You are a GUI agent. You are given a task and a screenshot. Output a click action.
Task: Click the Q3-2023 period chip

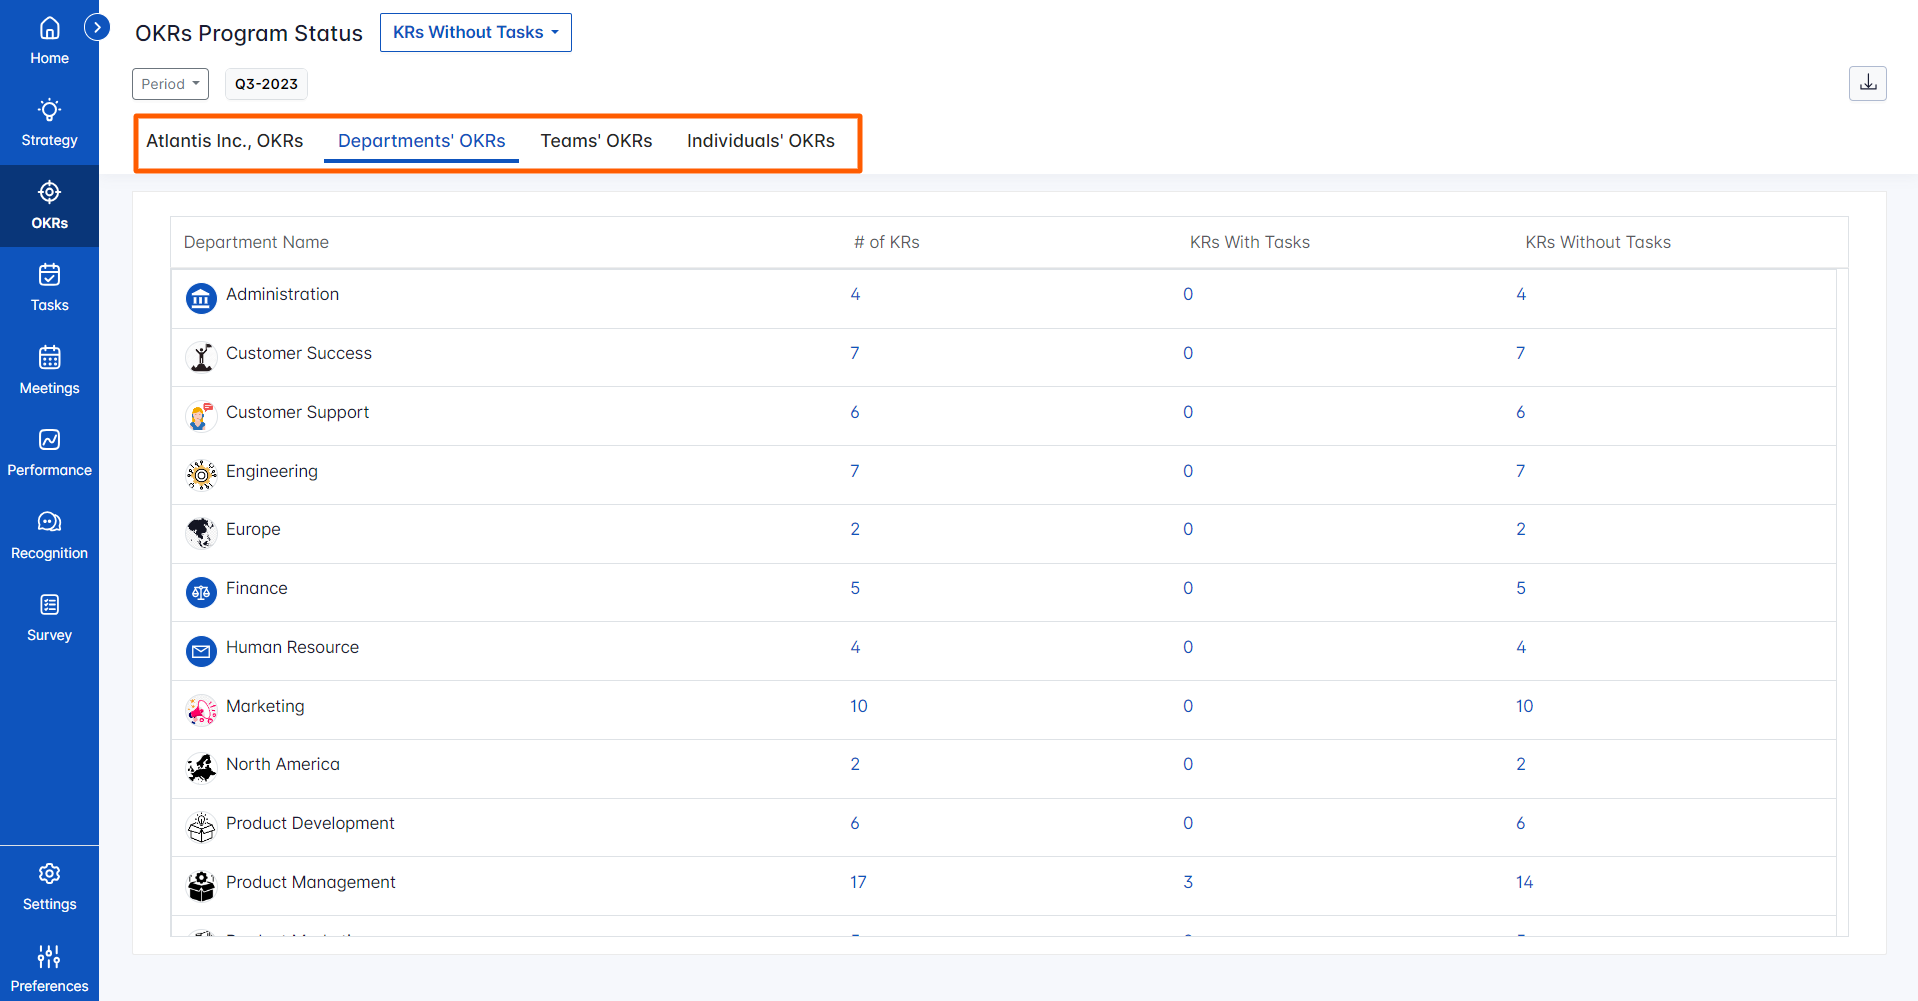click(x=266, y=84)
